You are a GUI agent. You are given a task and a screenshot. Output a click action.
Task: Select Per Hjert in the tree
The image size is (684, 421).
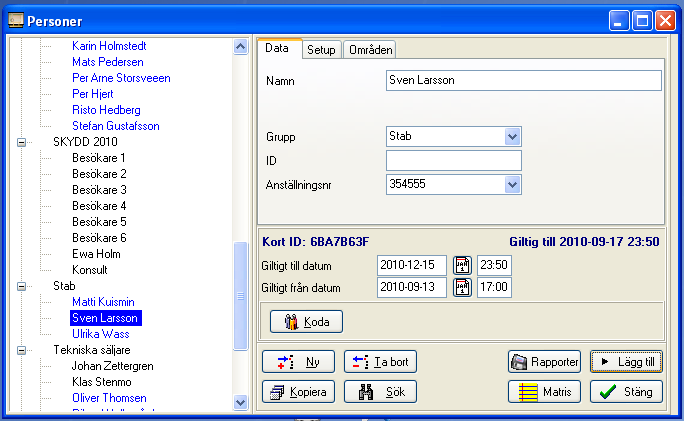(92, 94)
